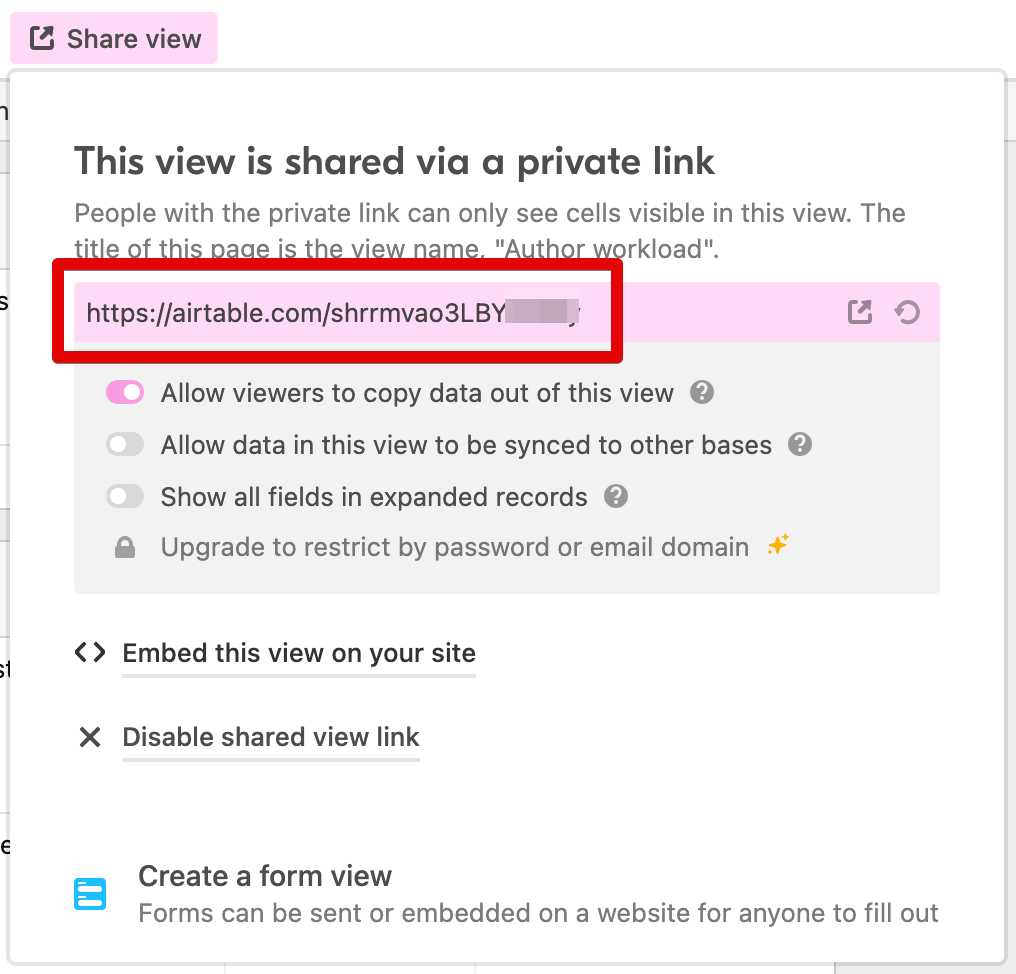Open the shared link in new tab icon
The height and width of the screenshot is (974, 1016).
point(860,313)
